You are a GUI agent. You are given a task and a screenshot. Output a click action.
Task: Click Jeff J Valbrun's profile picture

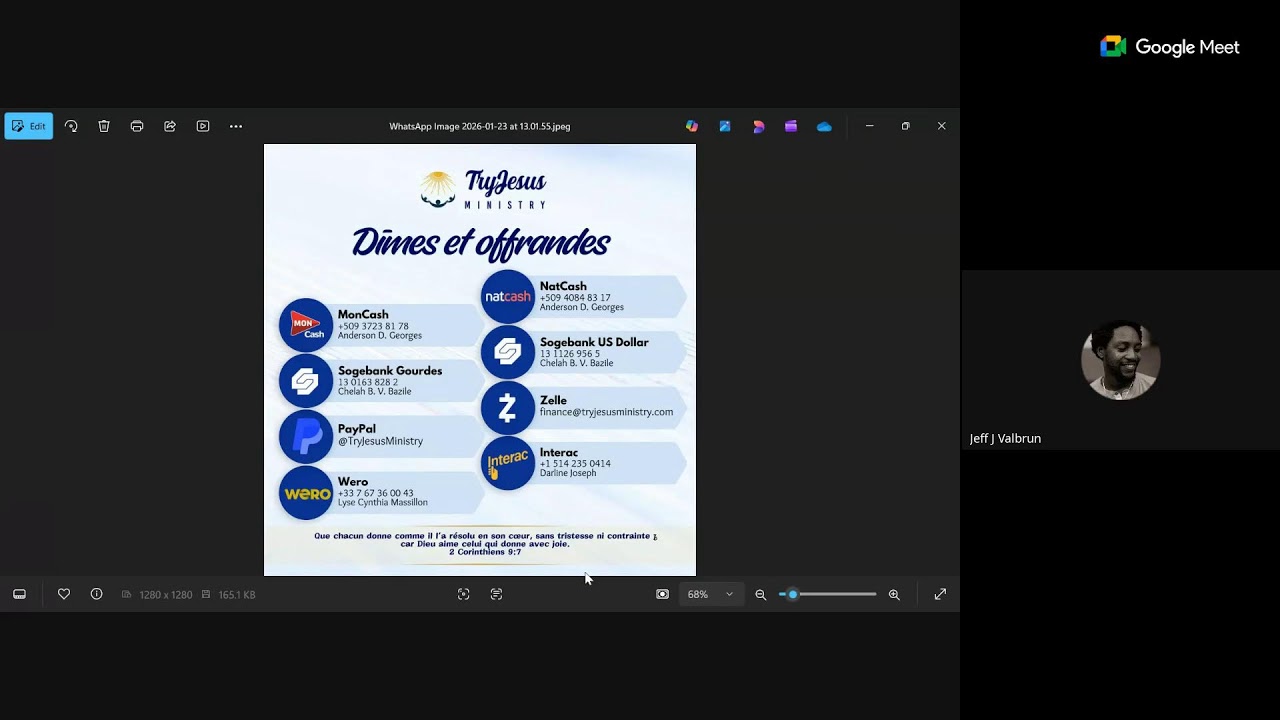tap(1121, 360)
